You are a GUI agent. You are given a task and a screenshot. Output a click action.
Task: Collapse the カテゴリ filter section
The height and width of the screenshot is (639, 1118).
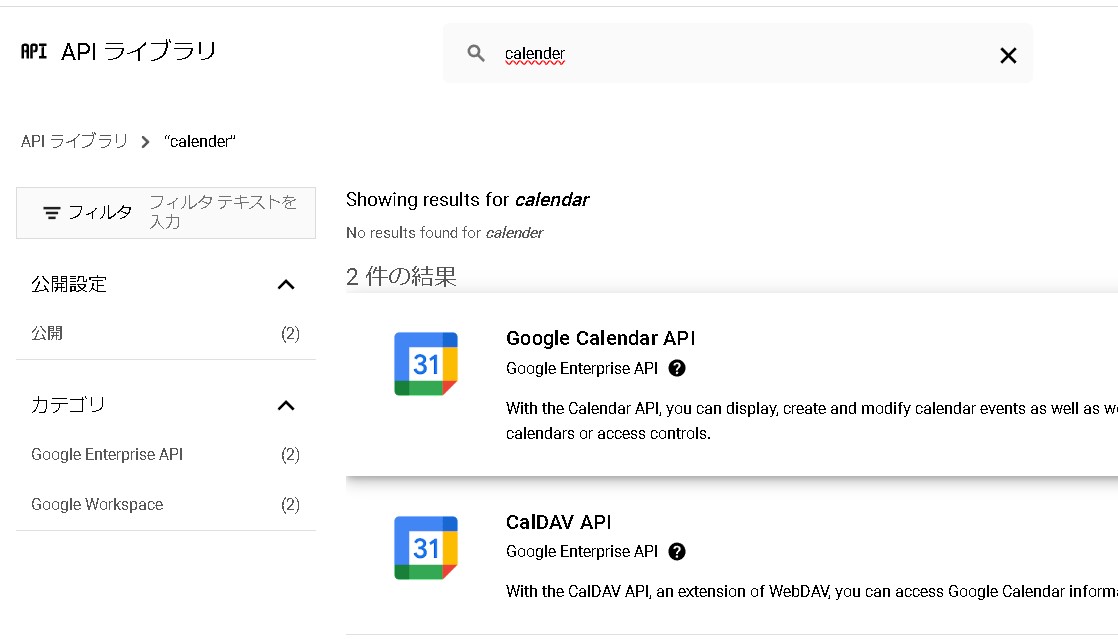tap(286, 406)
